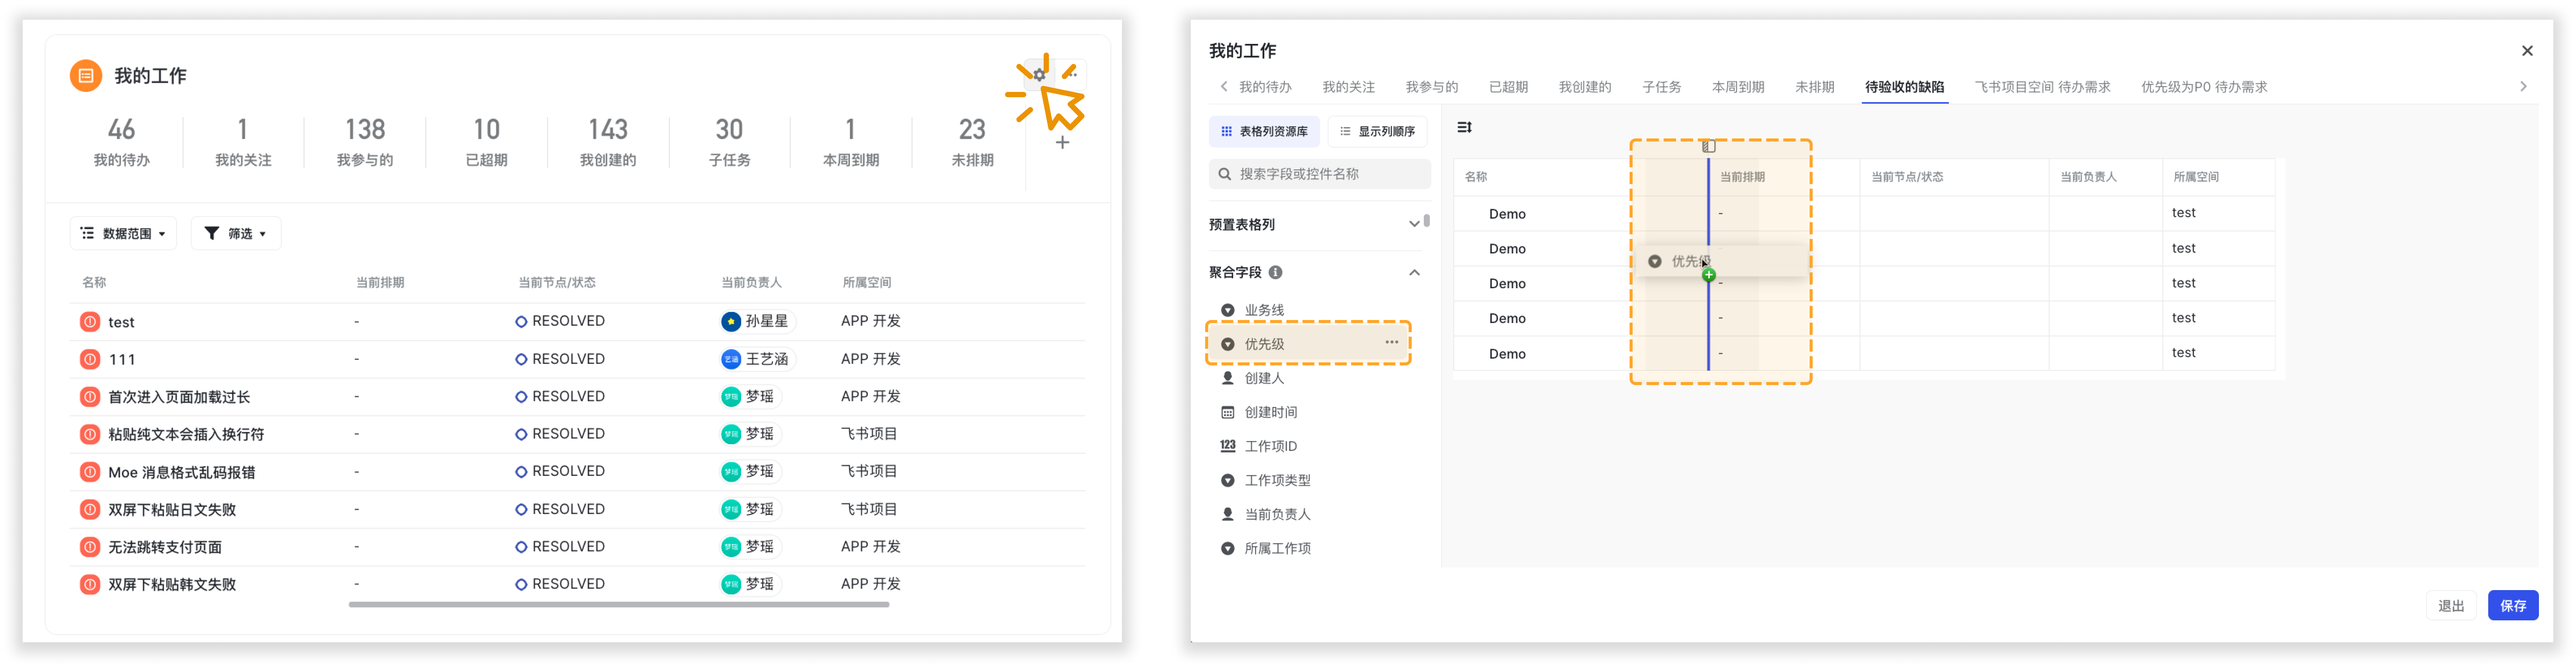This screenshot has height=668, width=2576.
Task: Show more tabs with the right chevron
Action: (2523, 87)
